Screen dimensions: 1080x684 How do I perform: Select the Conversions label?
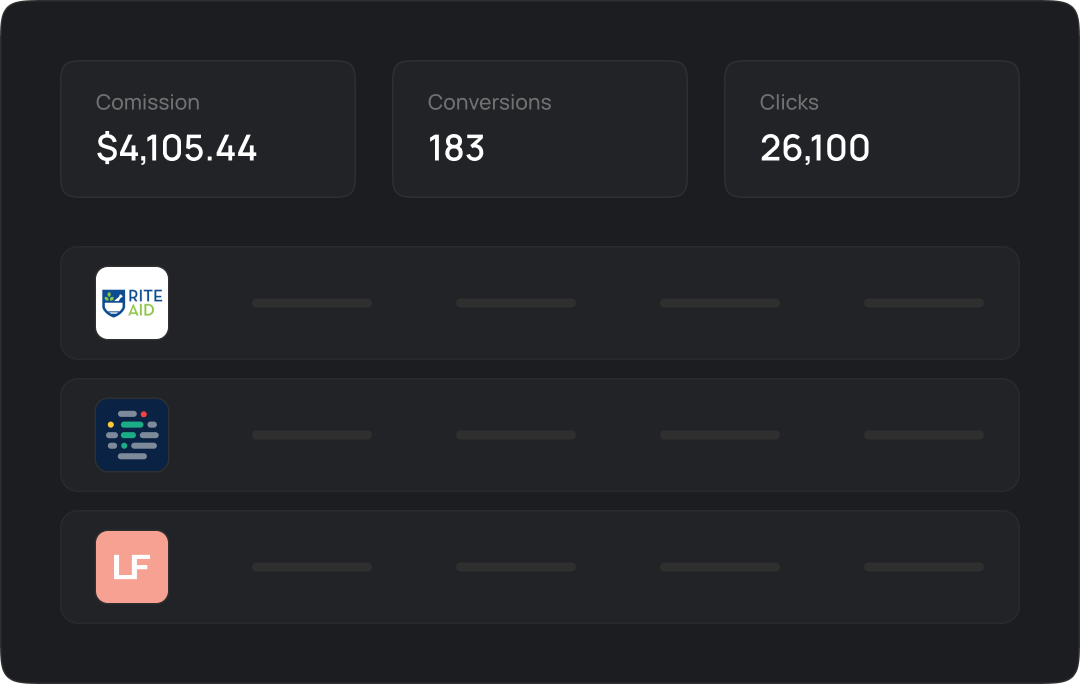pos(489,102)
